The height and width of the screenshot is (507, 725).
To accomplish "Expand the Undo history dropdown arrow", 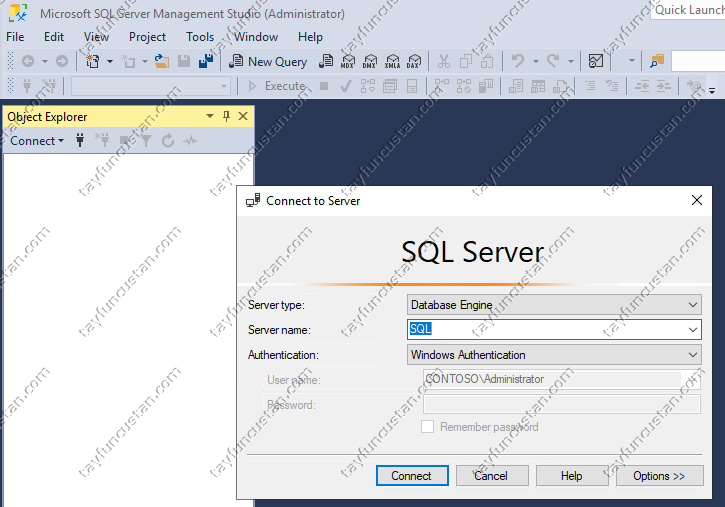I will point(535,61).
